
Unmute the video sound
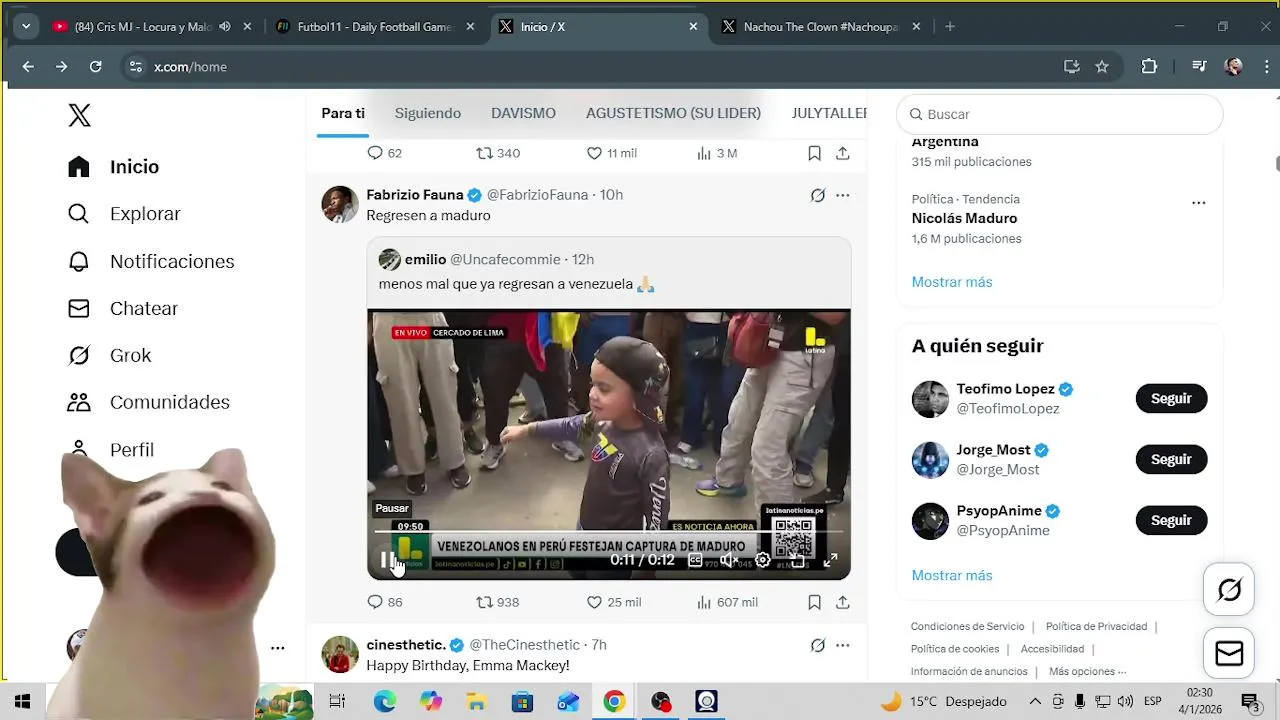(728, 560)
